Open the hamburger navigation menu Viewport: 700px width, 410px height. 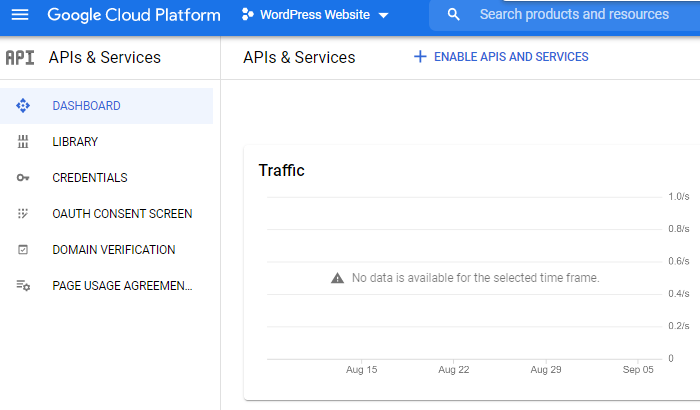coord(20,15)
